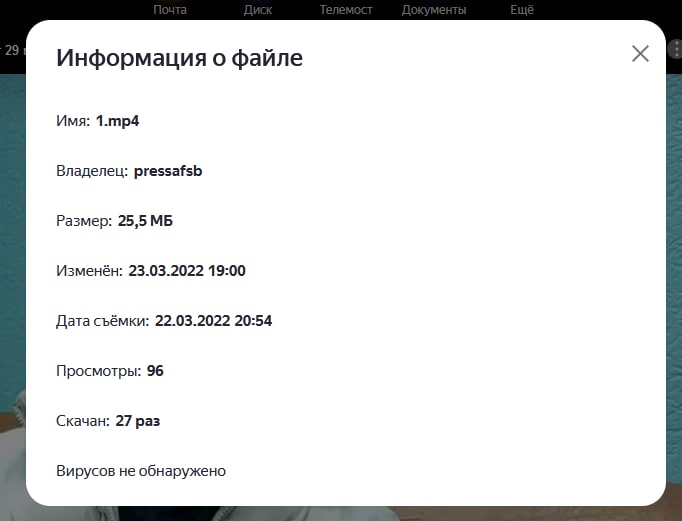The image size is (682, 521).
Task: Click the download count 27 раз
Action: [138, 421]
